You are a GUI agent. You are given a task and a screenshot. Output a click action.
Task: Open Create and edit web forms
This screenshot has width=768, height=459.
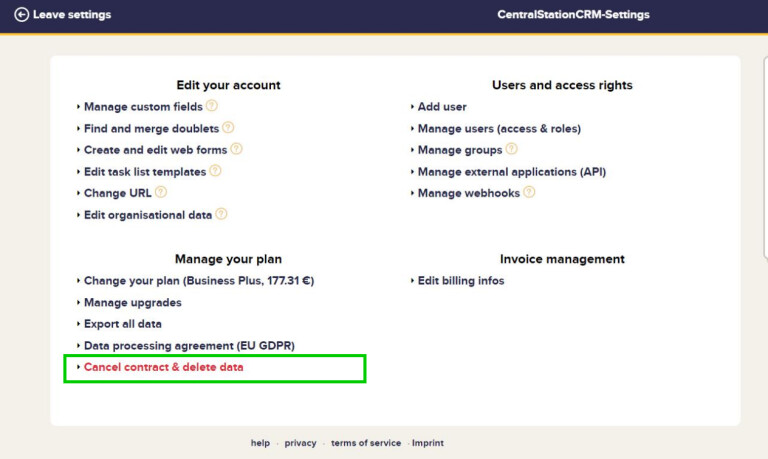(x=155, y=150)
